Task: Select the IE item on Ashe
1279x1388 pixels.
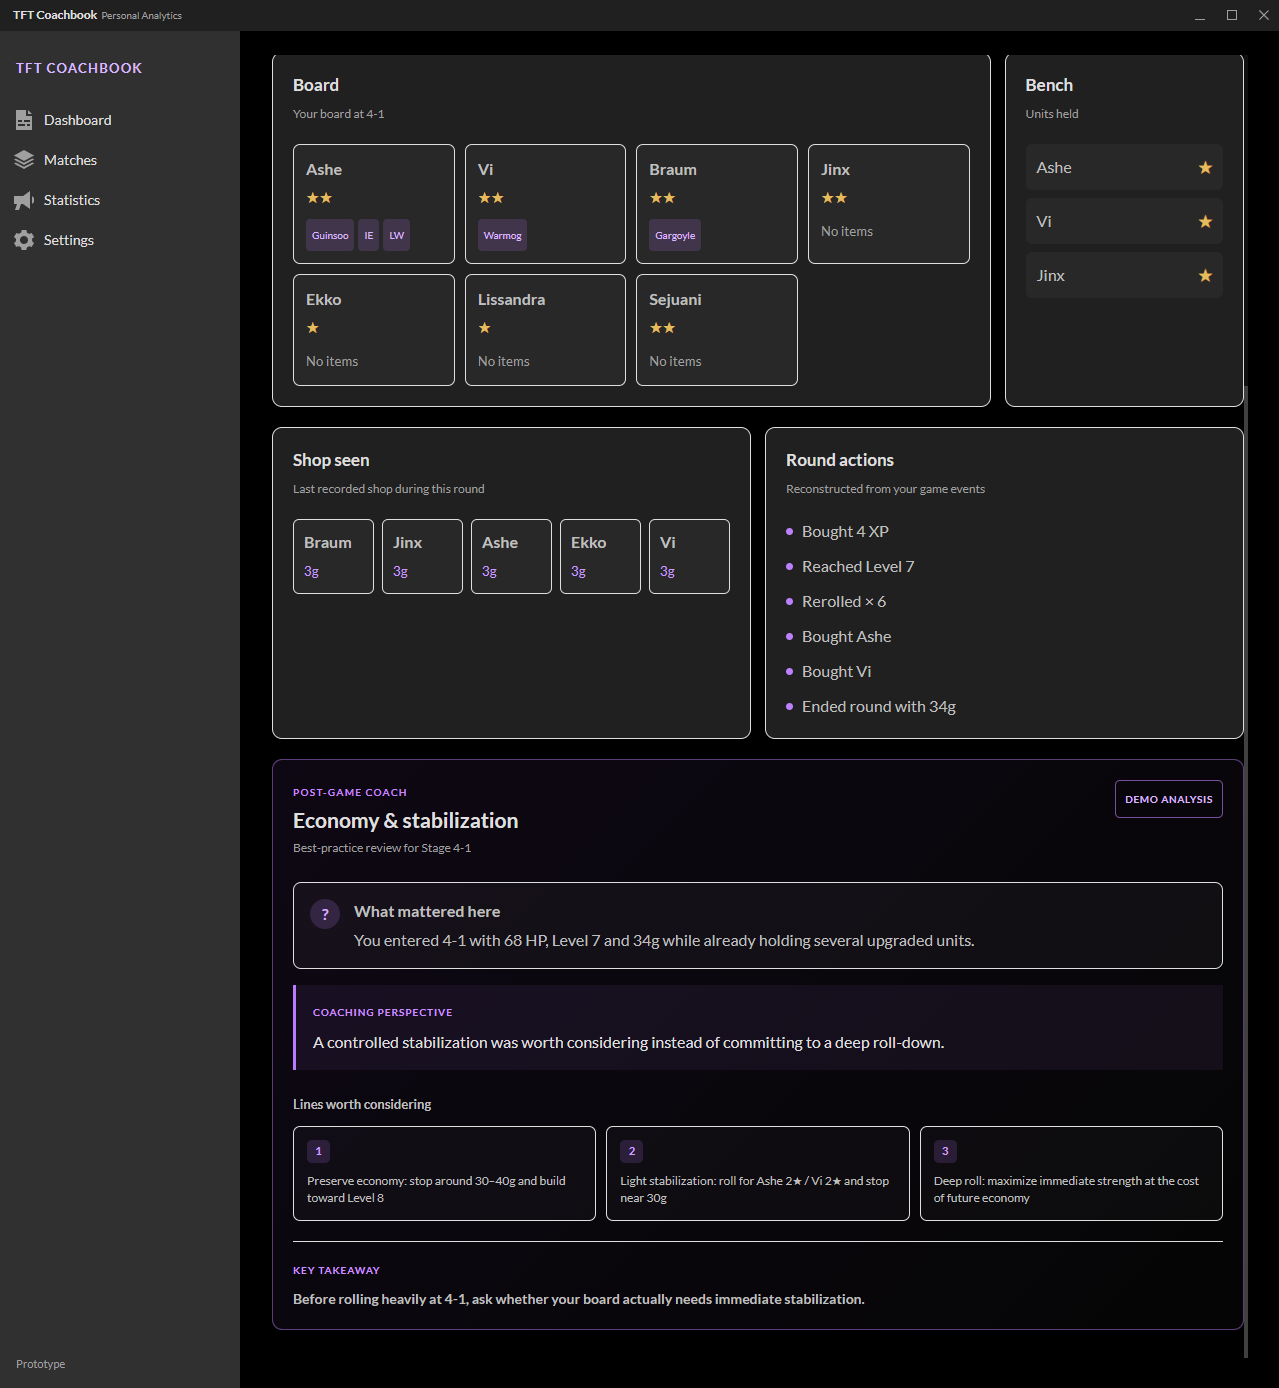Action: [369, 235]
